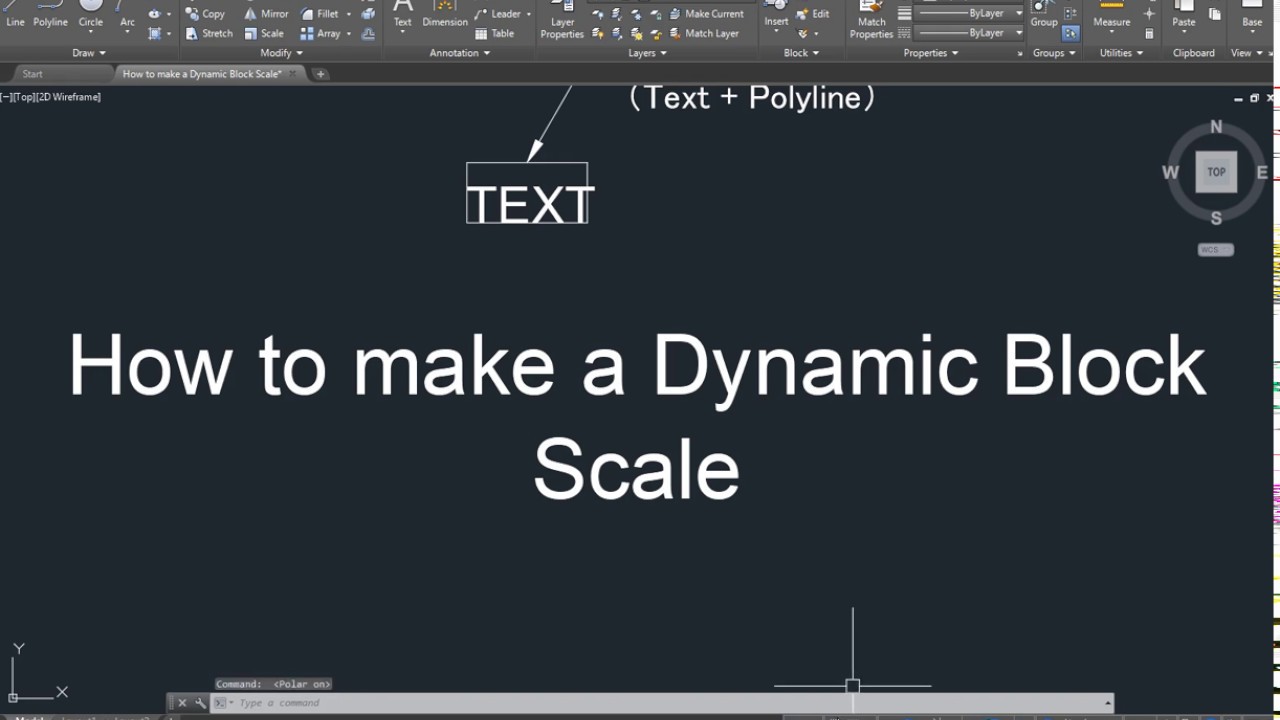This screenshot has height=720, width=1280.
Task: Open the quick calculator icon in Utilities
Action: point(1149,33)
